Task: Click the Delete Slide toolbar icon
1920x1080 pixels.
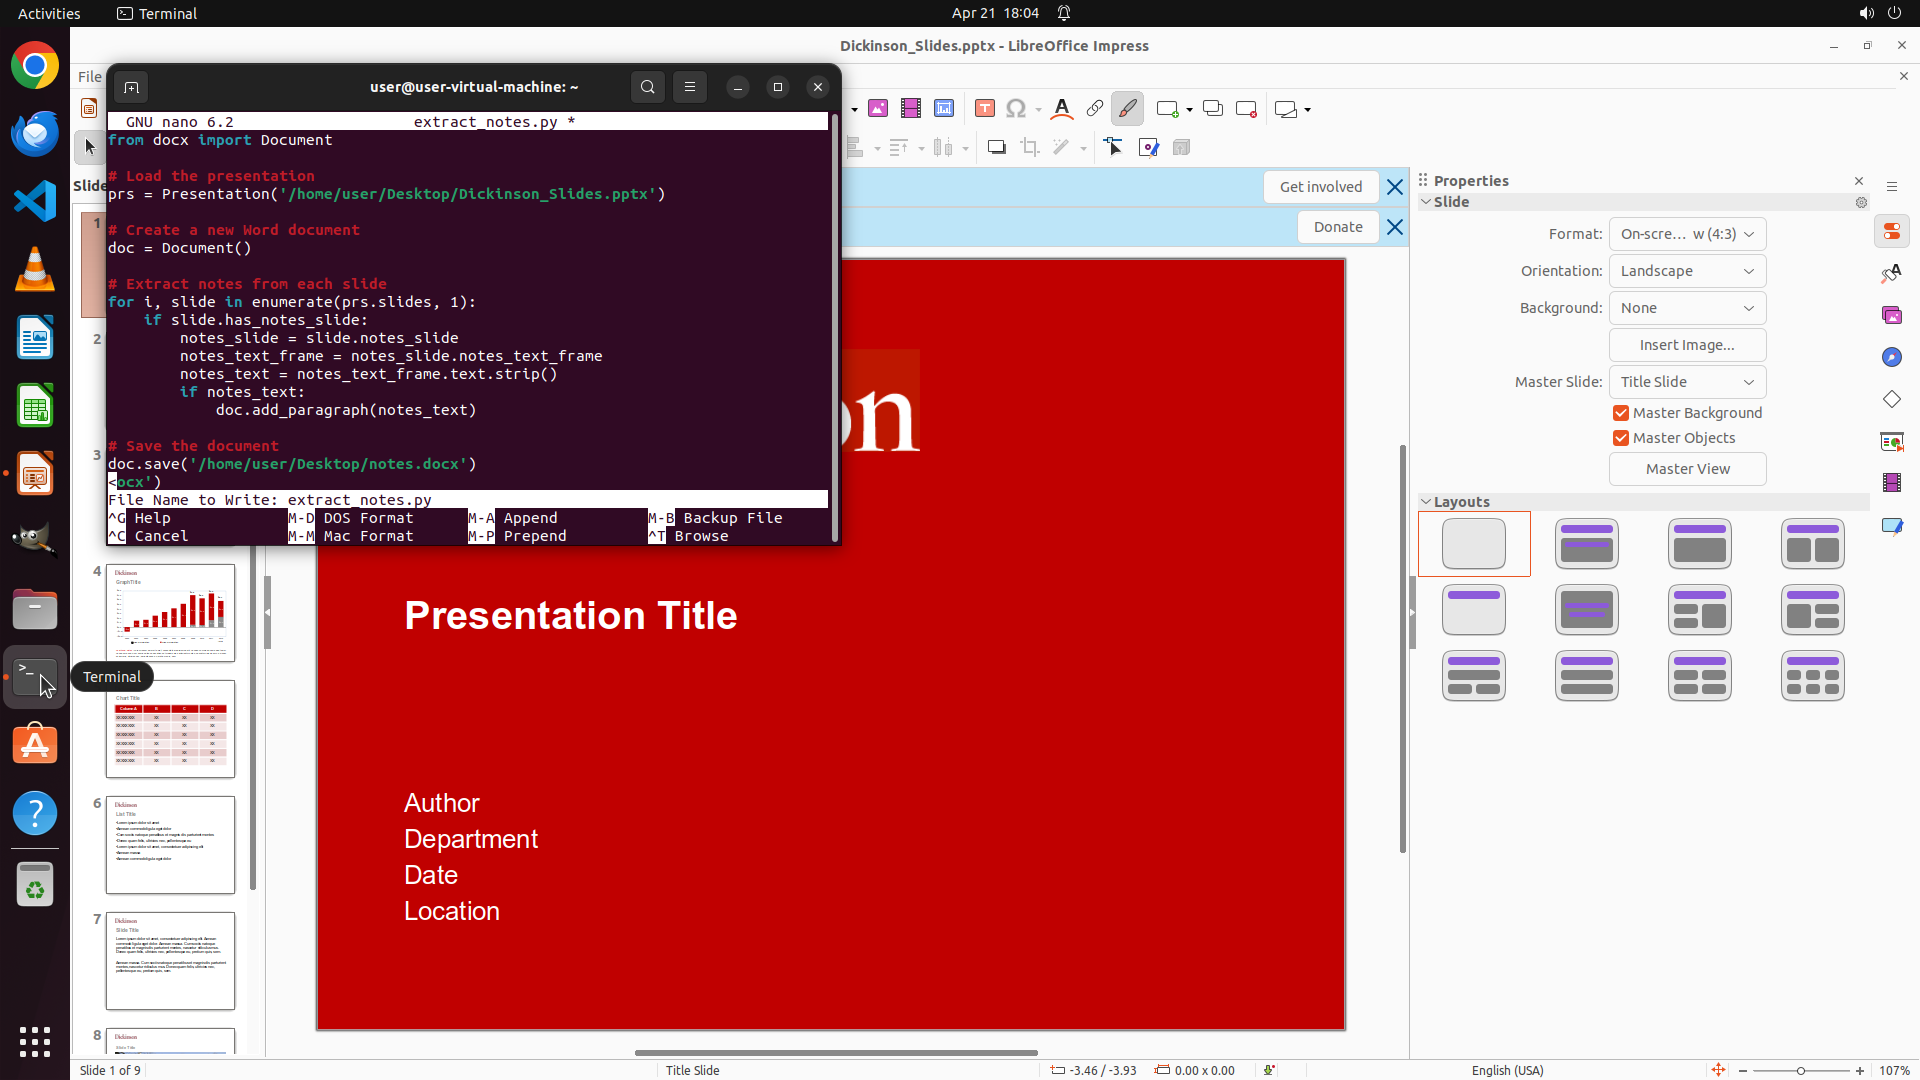Action: [x=1246, y=109]
